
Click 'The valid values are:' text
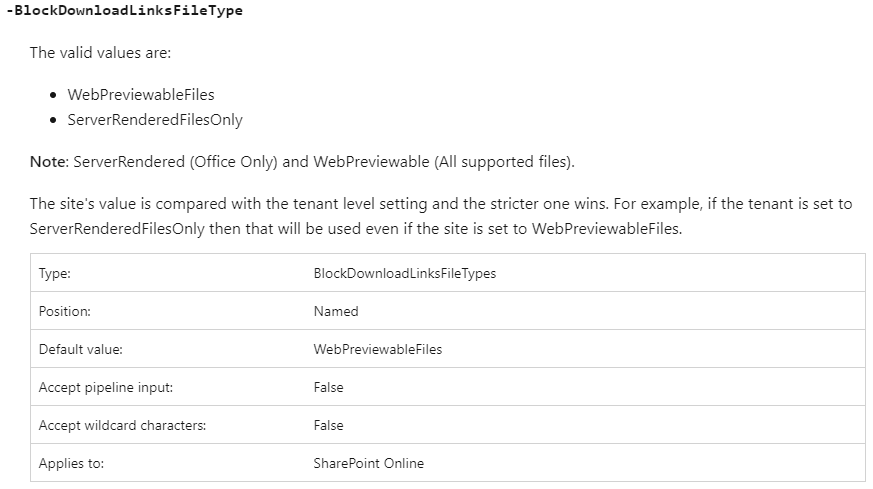(100, 53)
